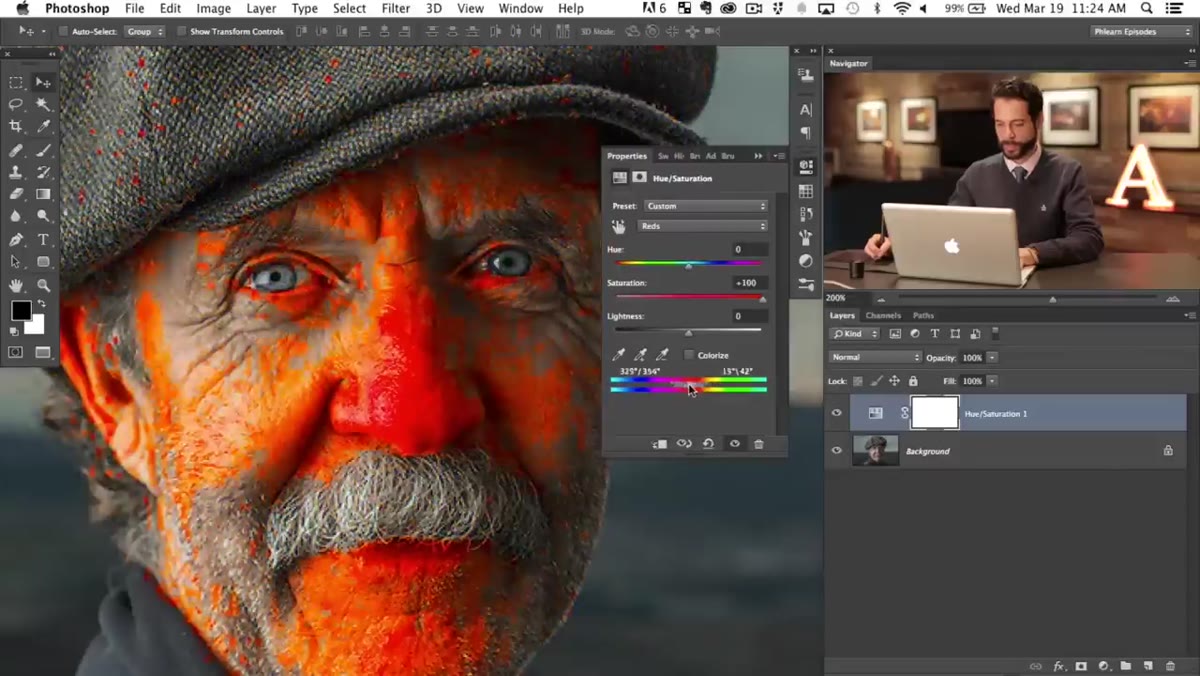1200x676 pixels.
Task: Select the Path Selection tool
Action: click(x=16, y=262)
